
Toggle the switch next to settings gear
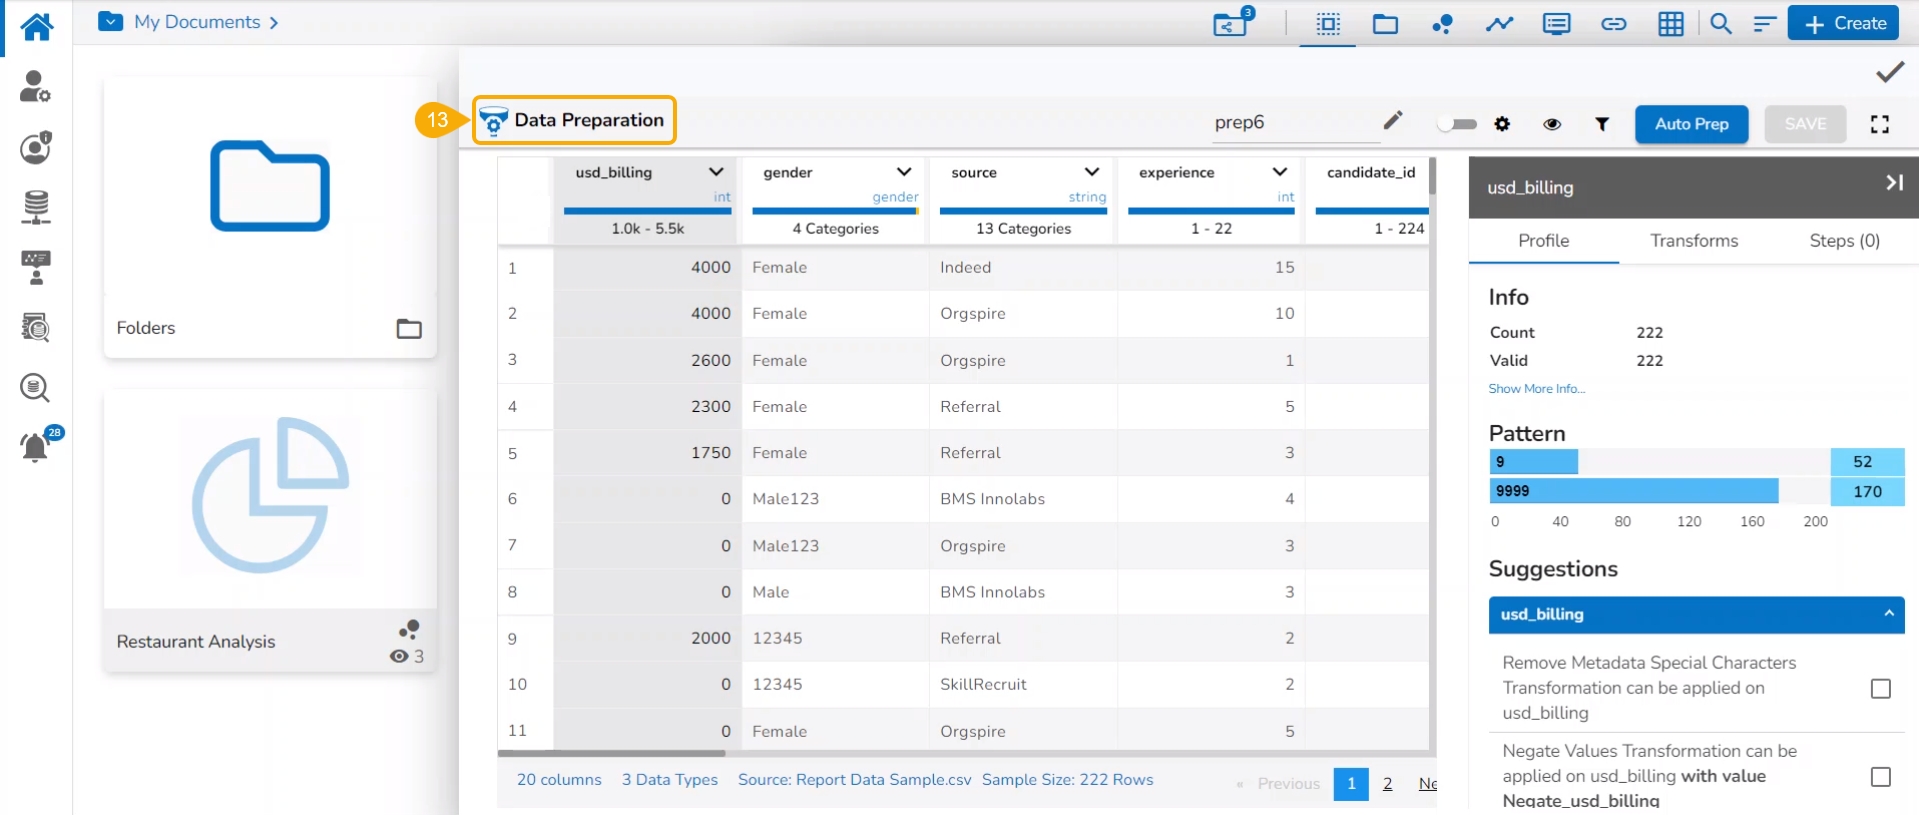1457,124
